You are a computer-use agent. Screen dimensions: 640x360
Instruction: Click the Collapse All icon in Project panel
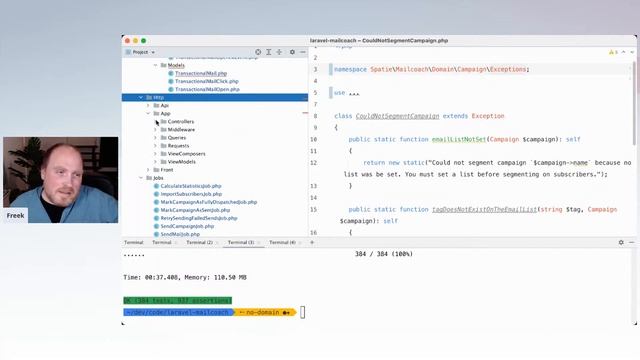point(279,52)
